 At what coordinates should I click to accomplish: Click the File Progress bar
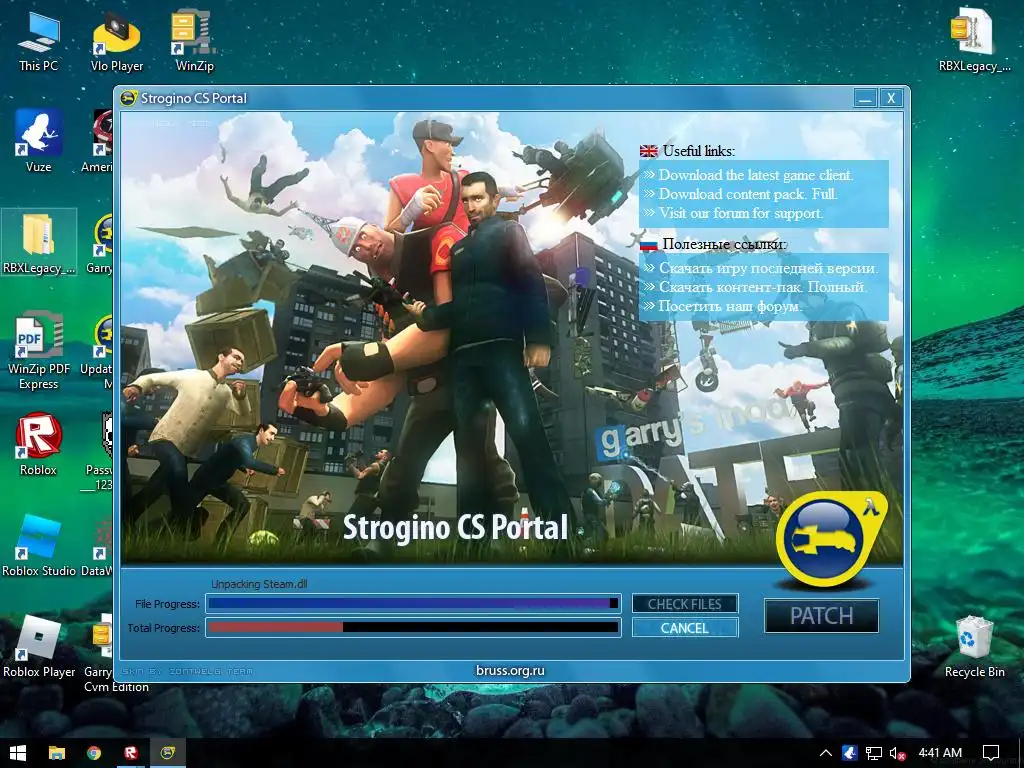point(413,603)
